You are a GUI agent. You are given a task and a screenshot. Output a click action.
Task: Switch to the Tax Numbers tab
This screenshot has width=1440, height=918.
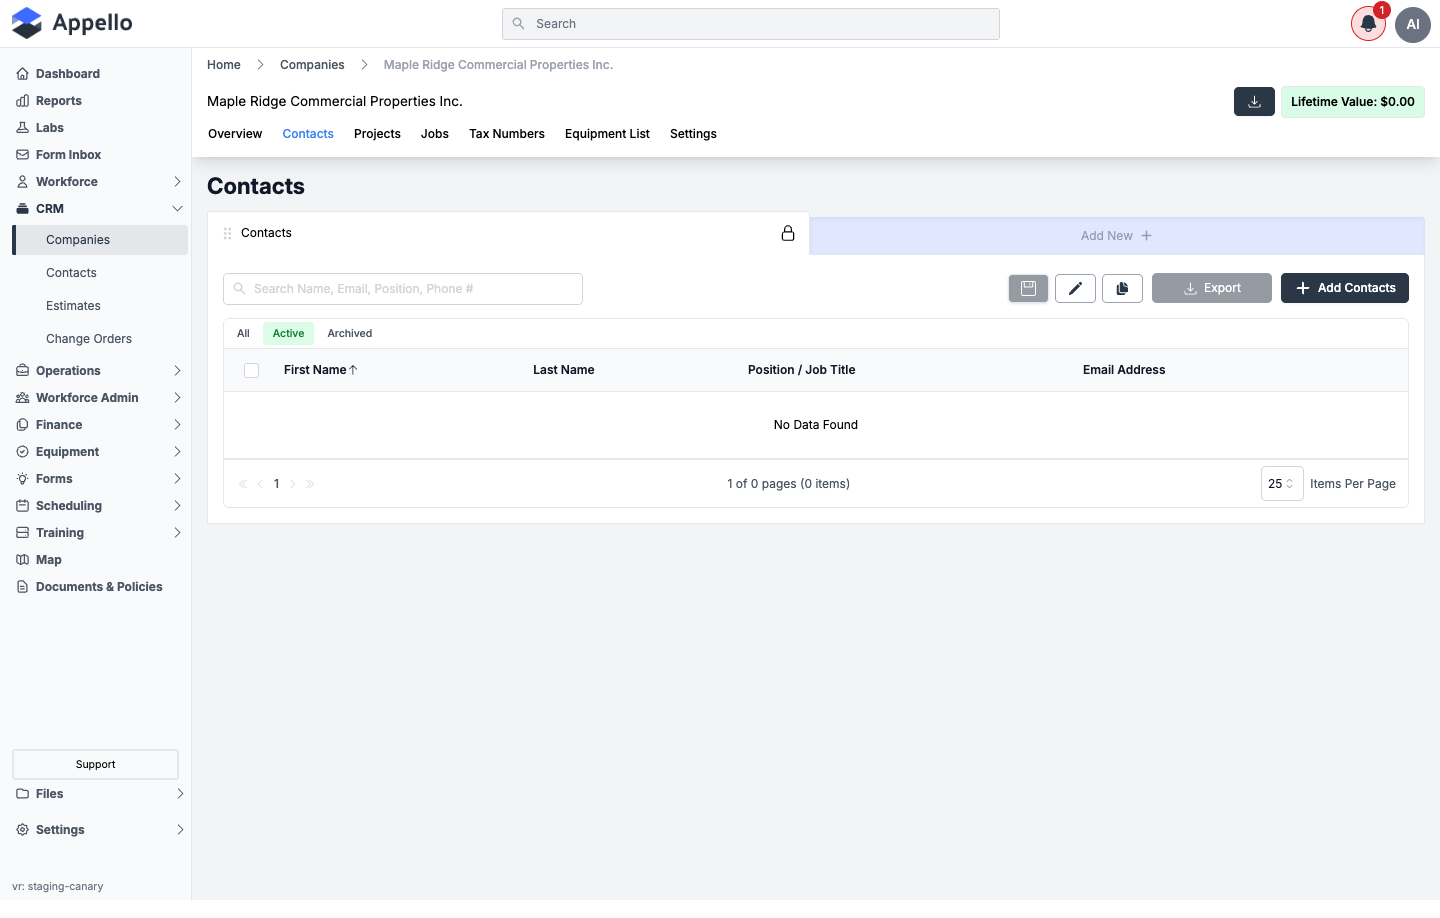507,134
